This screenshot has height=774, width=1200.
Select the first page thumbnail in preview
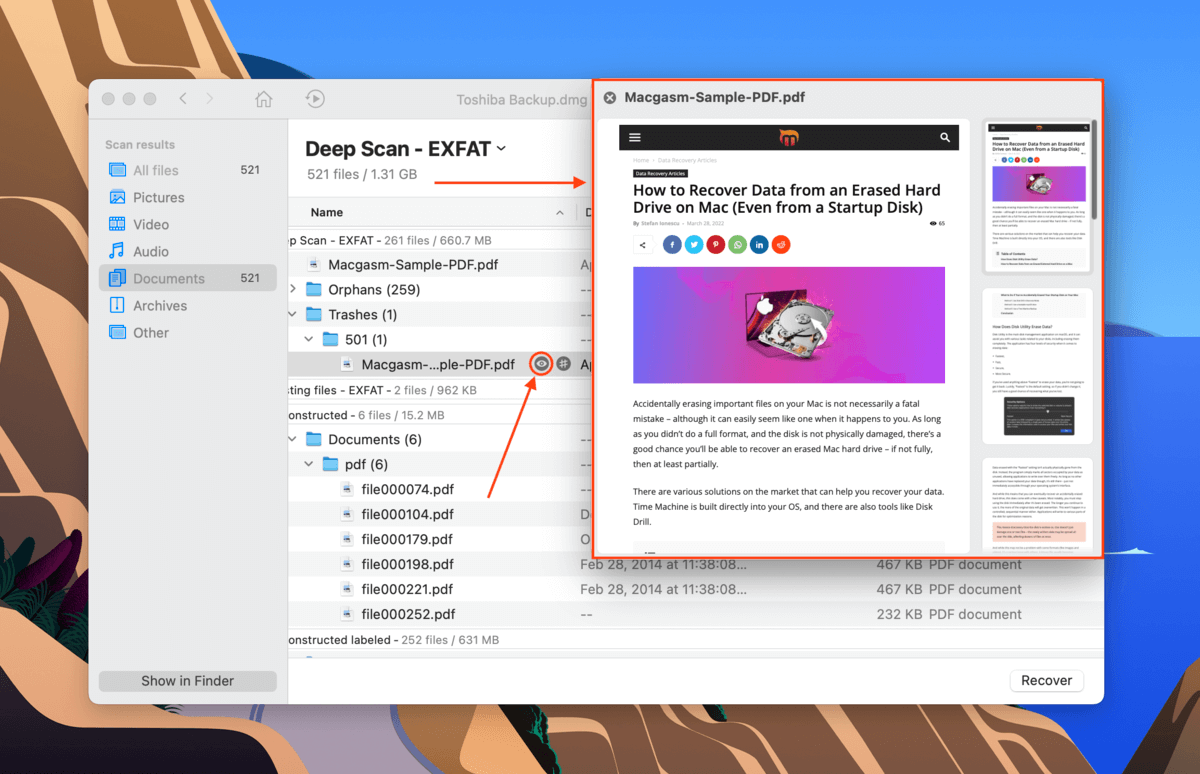pyautogui.click(x=1038, y=197)
